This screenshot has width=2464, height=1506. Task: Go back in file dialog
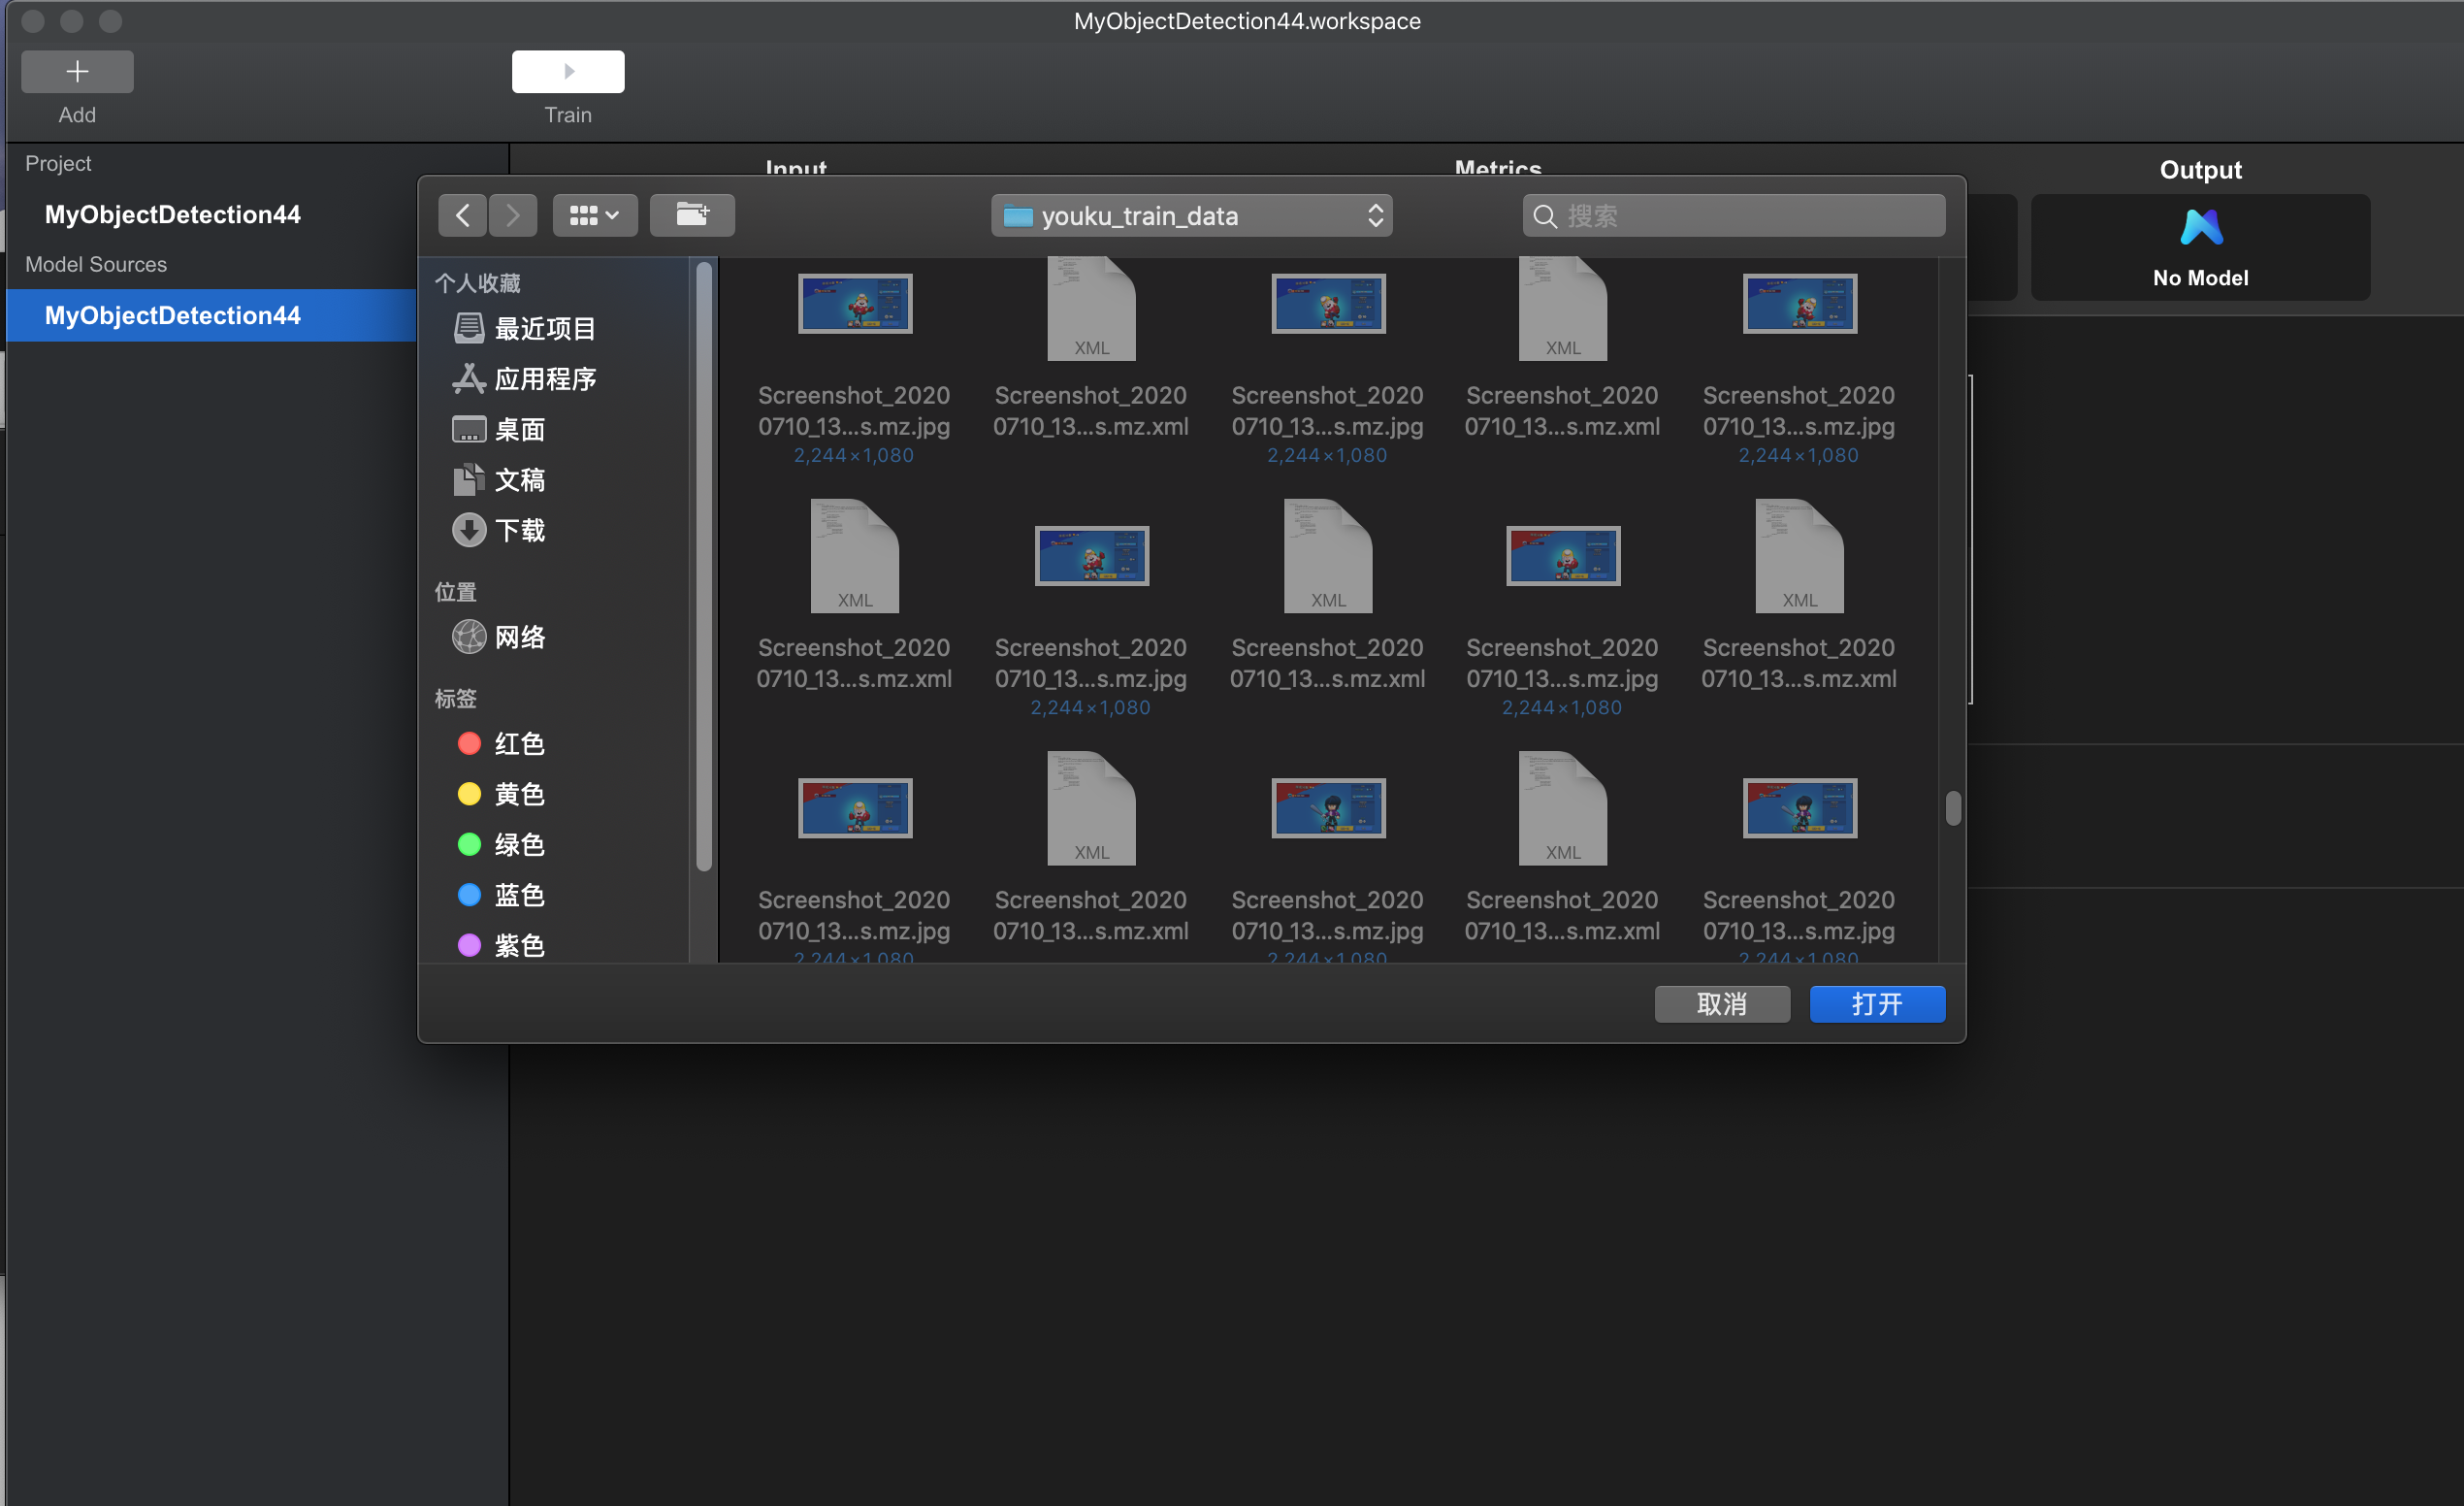pos(462,215)
